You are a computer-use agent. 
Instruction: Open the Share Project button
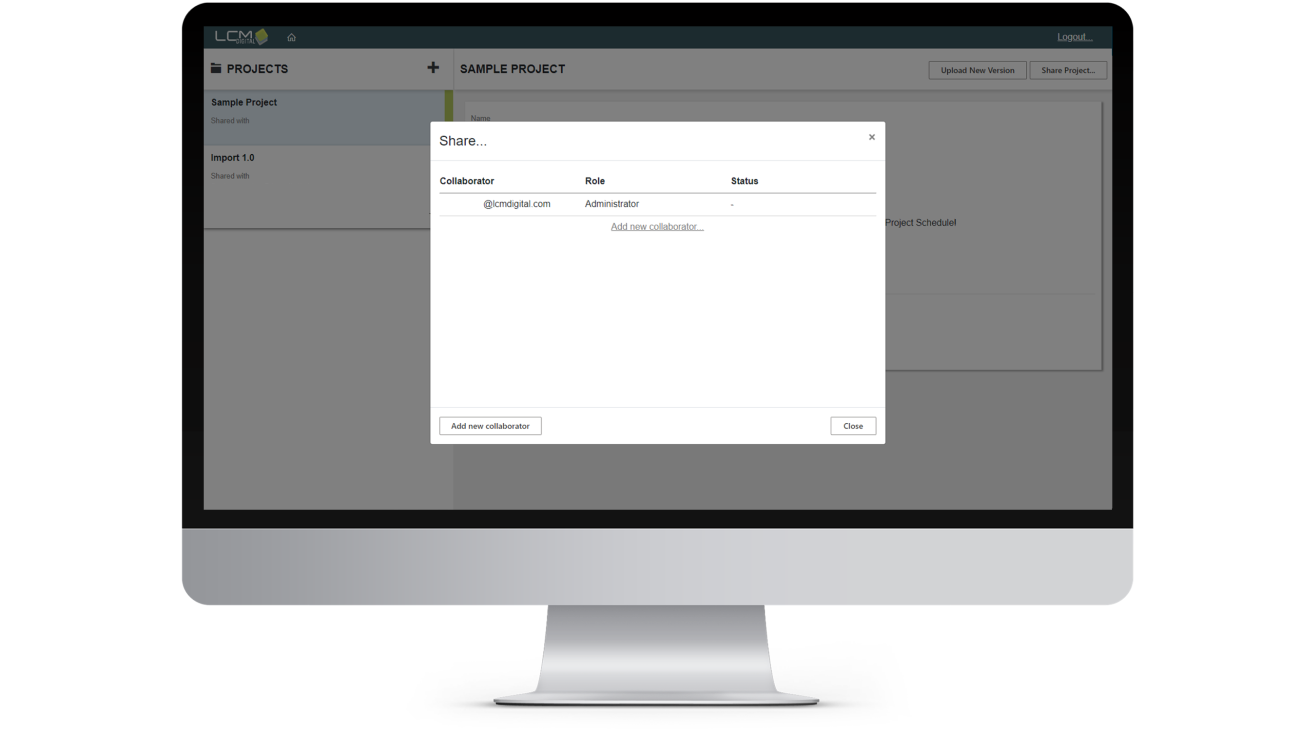tap(1068, 70)
